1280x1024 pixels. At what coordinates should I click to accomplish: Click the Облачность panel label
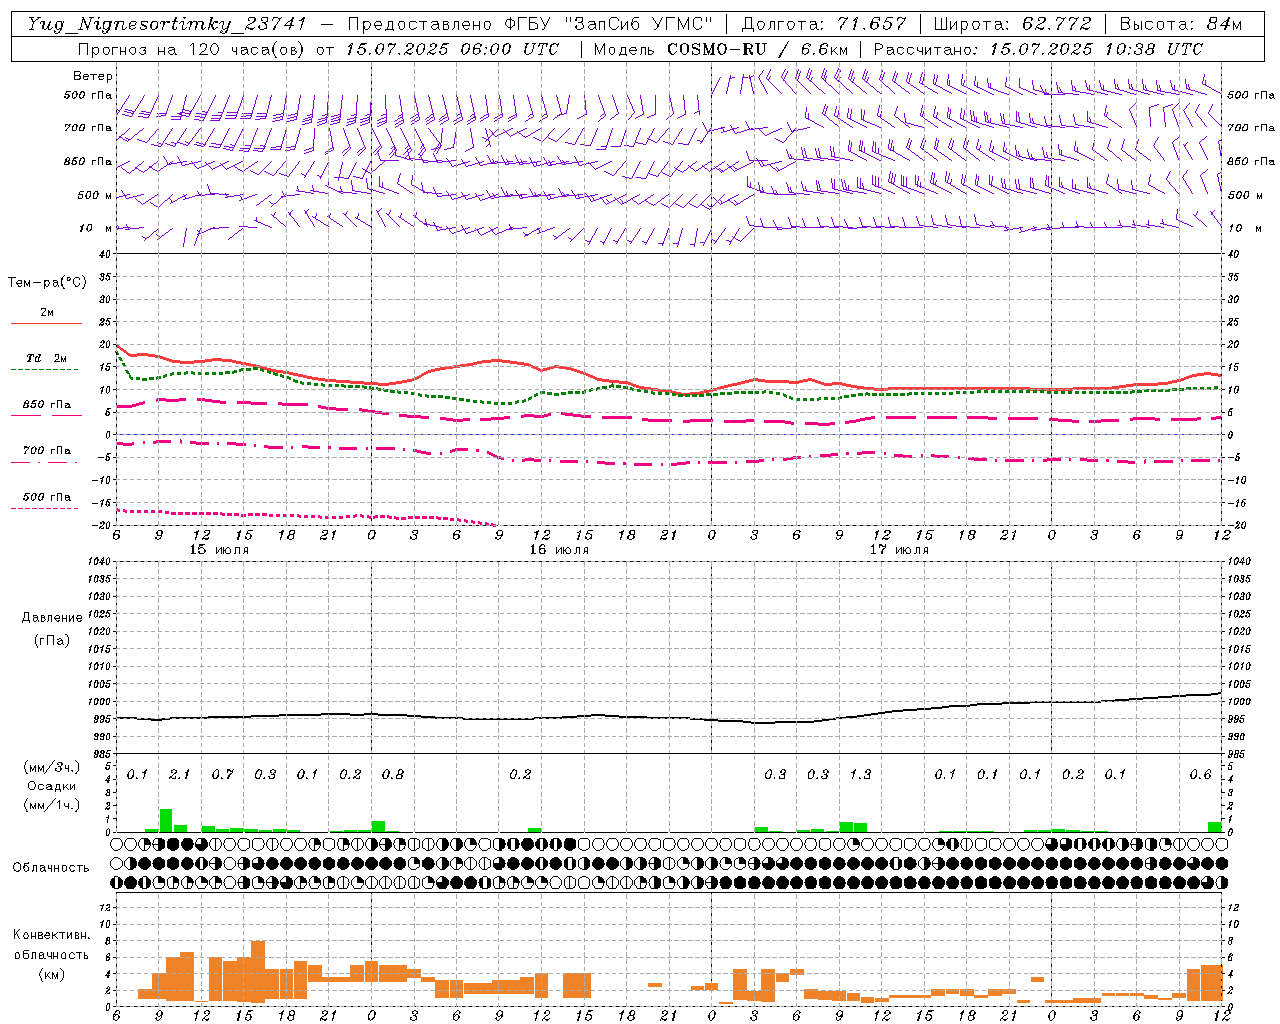point(51,867)
